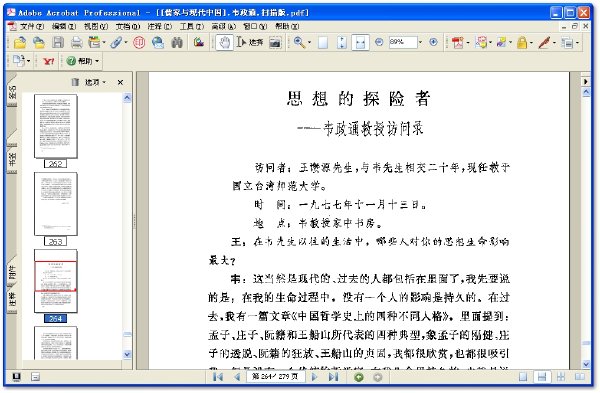The width and height of the screenshot is (600, 393).
Task: Open the 文档 menu
Action: point(128,26)
